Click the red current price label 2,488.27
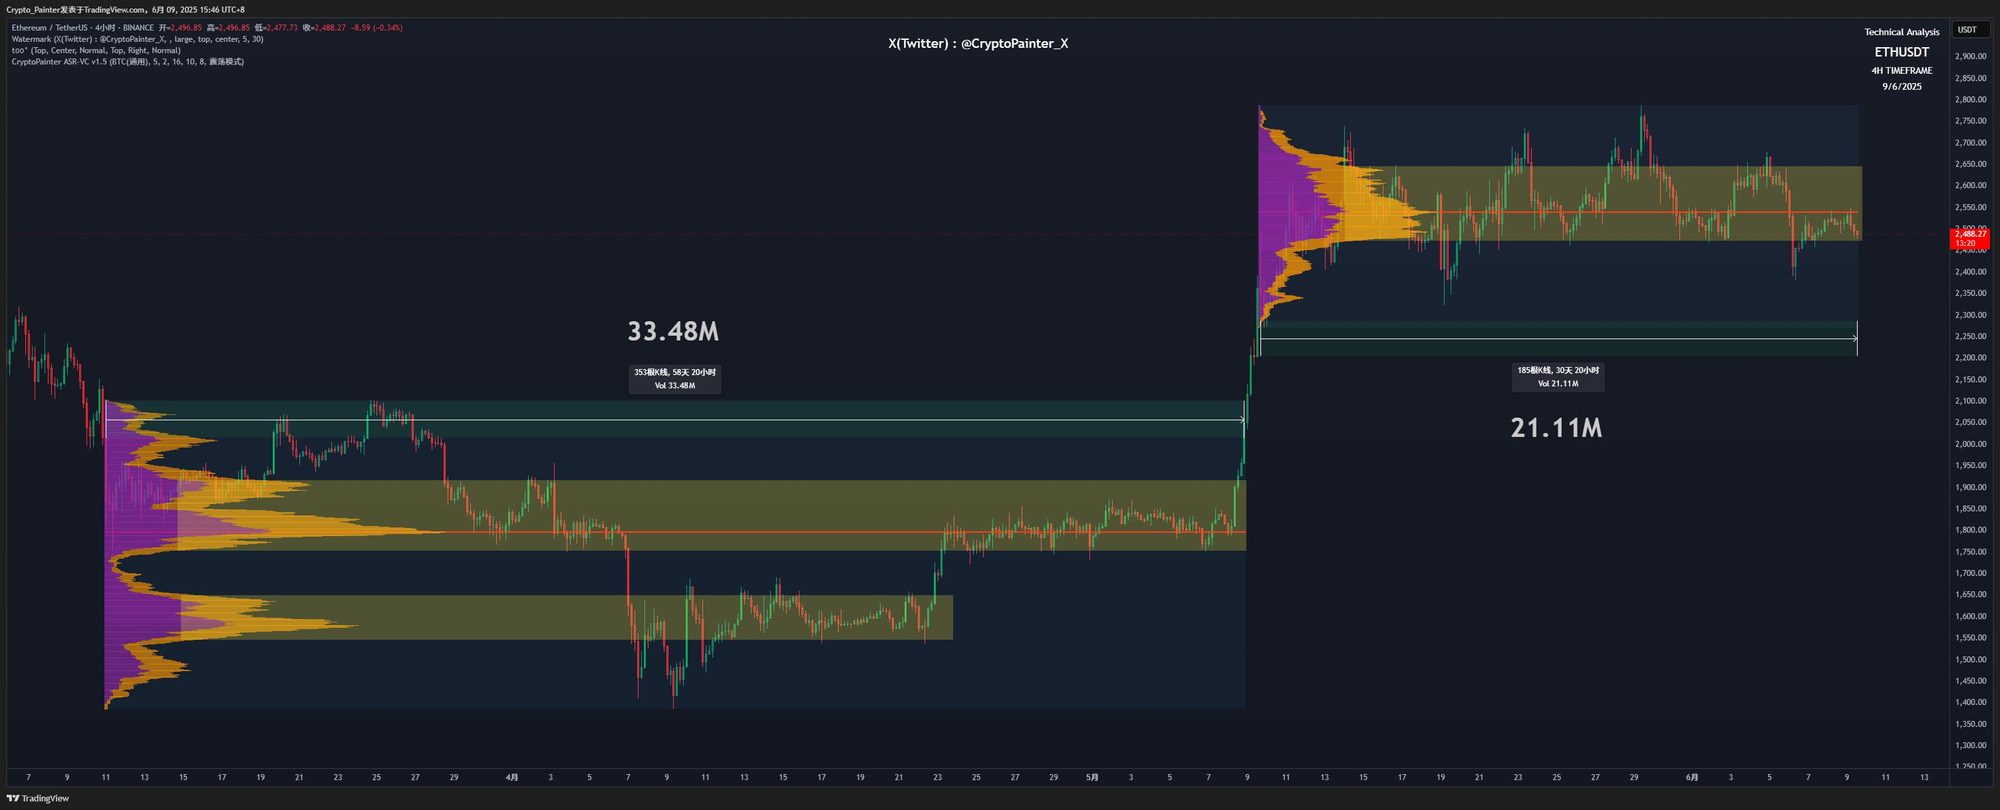The height and width of the screenshot is (810, 2000). (x=1969, y=235)
